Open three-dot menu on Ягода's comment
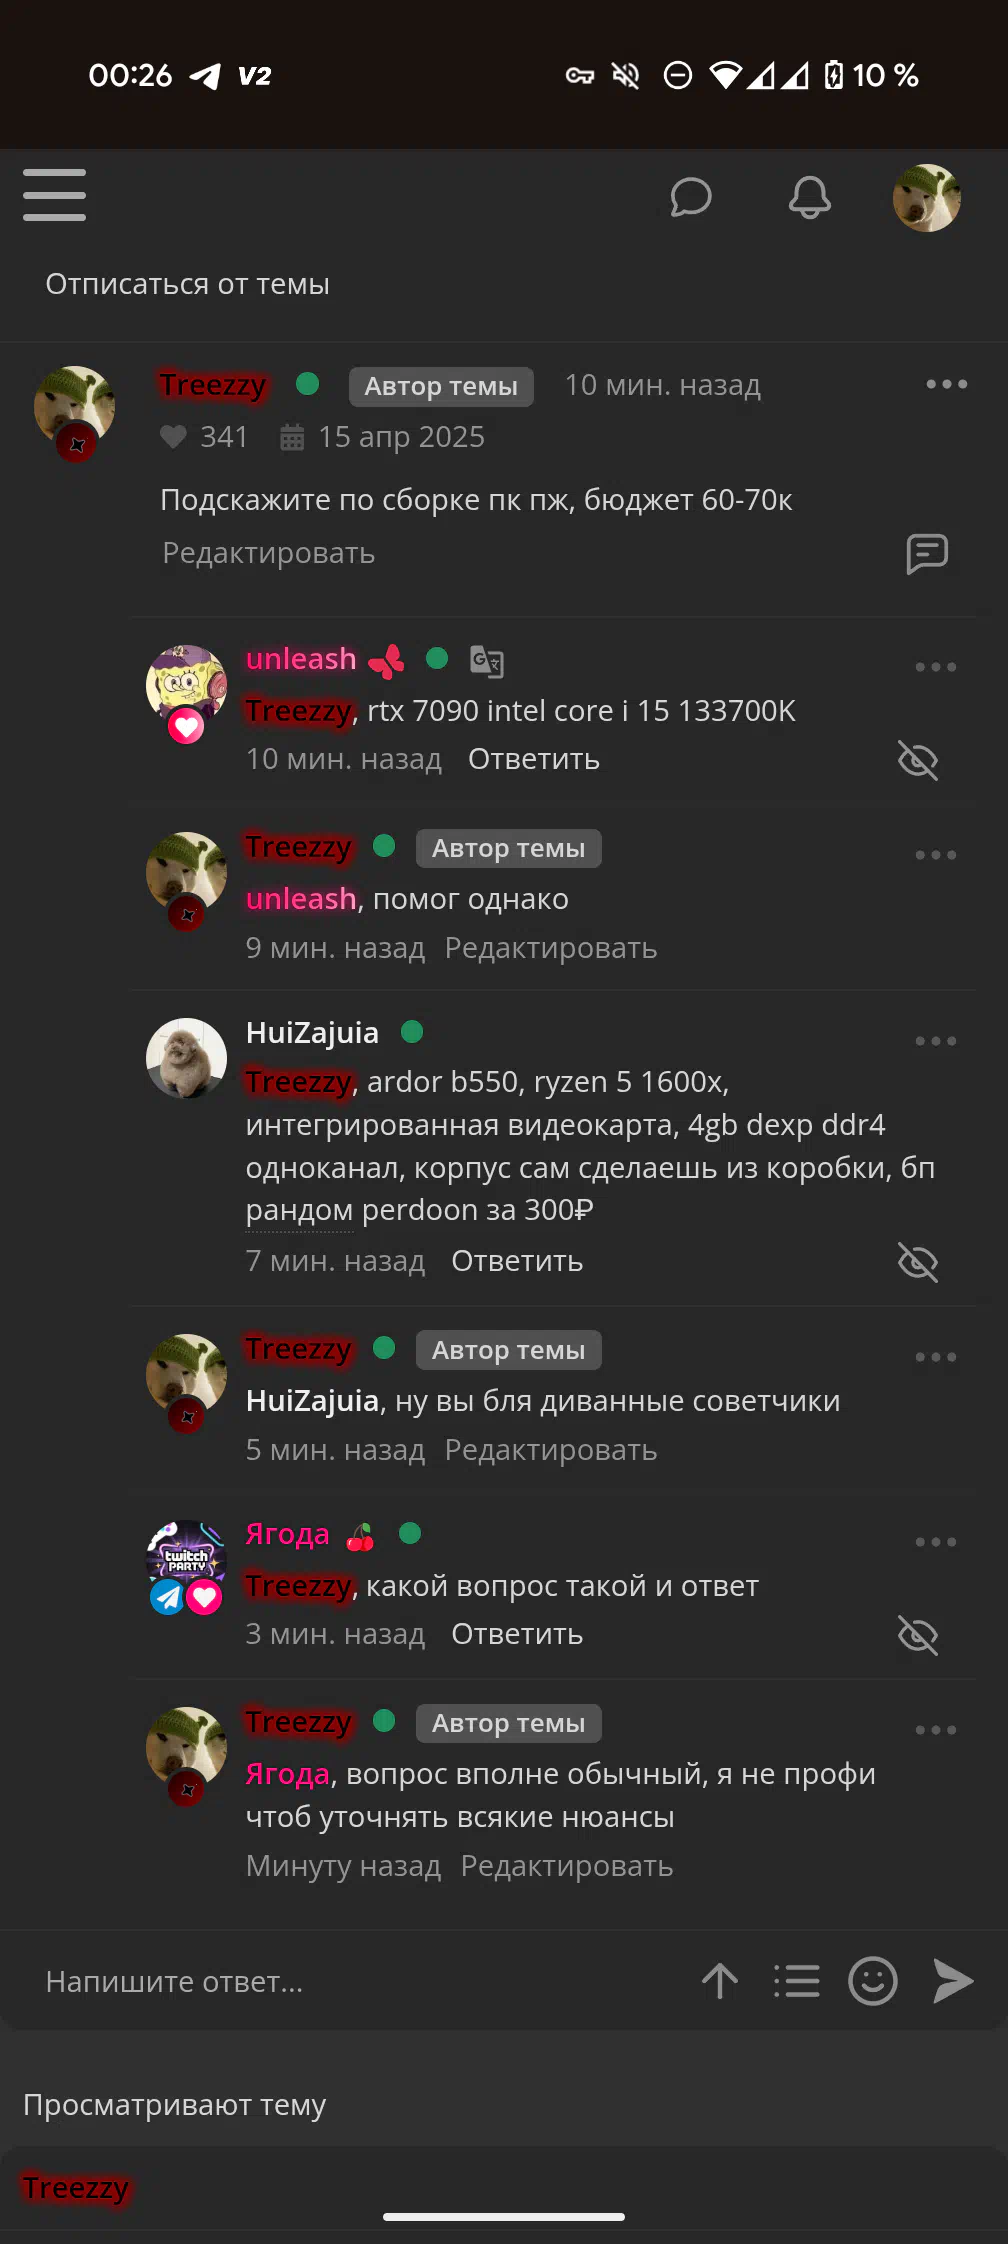Screen dimensions: 1008x2244 coord(936,1542)
